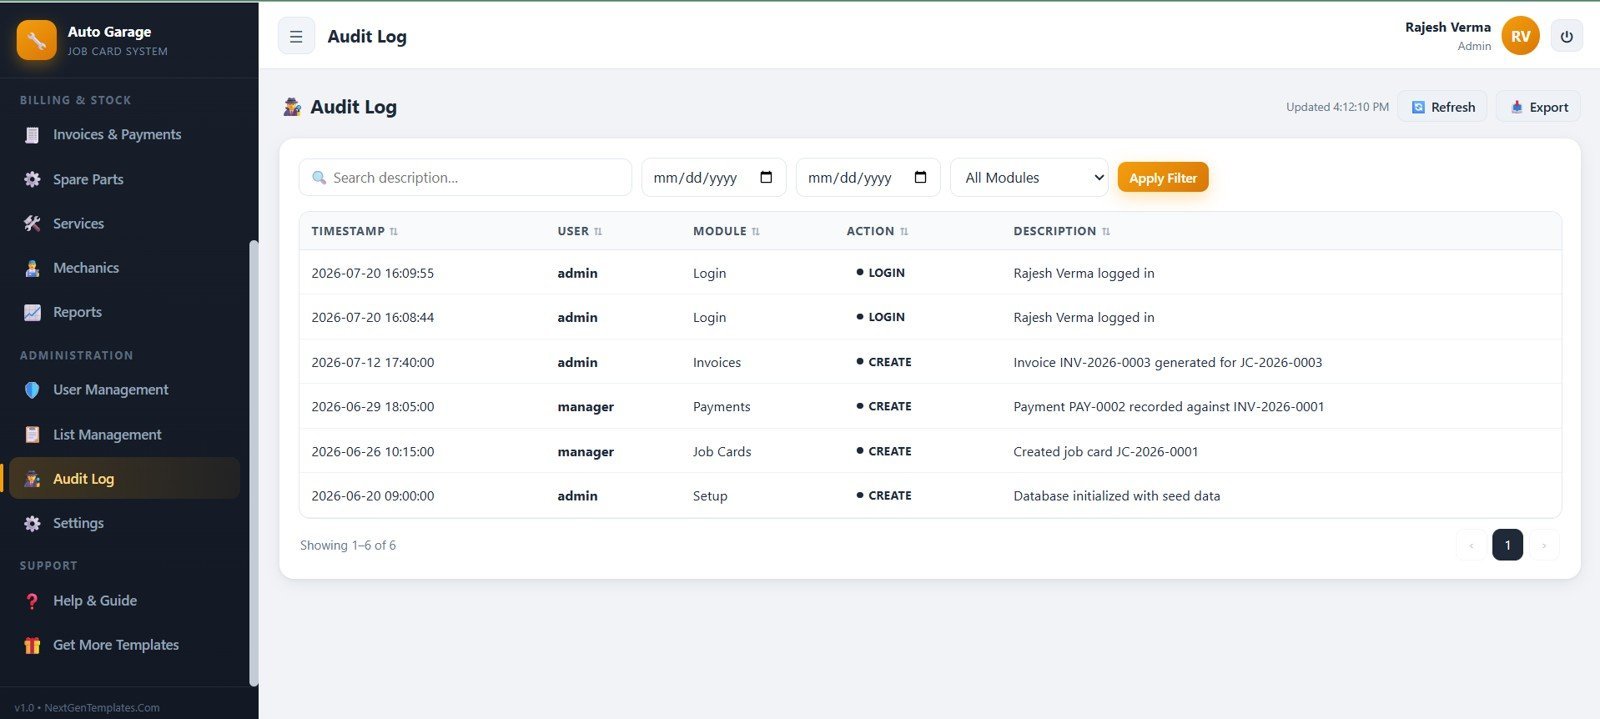Click the Export button
Screen dimensions: 1600x719
[x=1538, y=107]
